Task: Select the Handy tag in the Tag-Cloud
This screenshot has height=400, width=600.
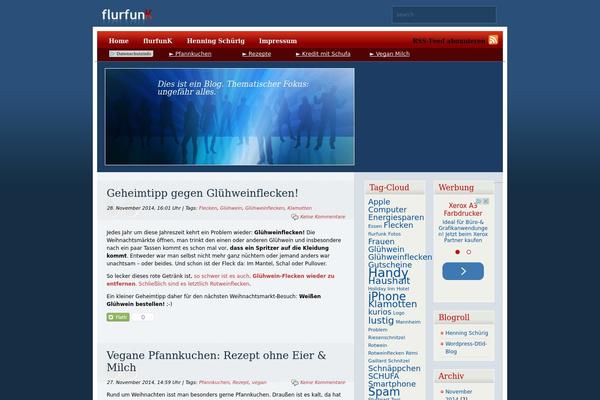Action: tap(388, 273)
